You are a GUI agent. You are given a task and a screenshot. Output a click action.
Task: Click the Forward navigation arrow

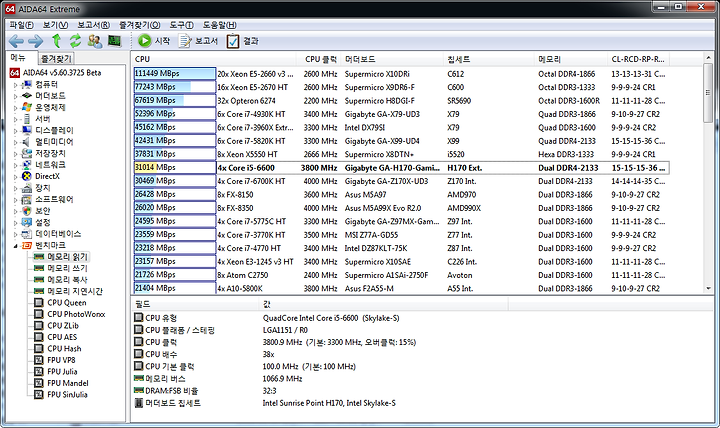pos(35,41)
